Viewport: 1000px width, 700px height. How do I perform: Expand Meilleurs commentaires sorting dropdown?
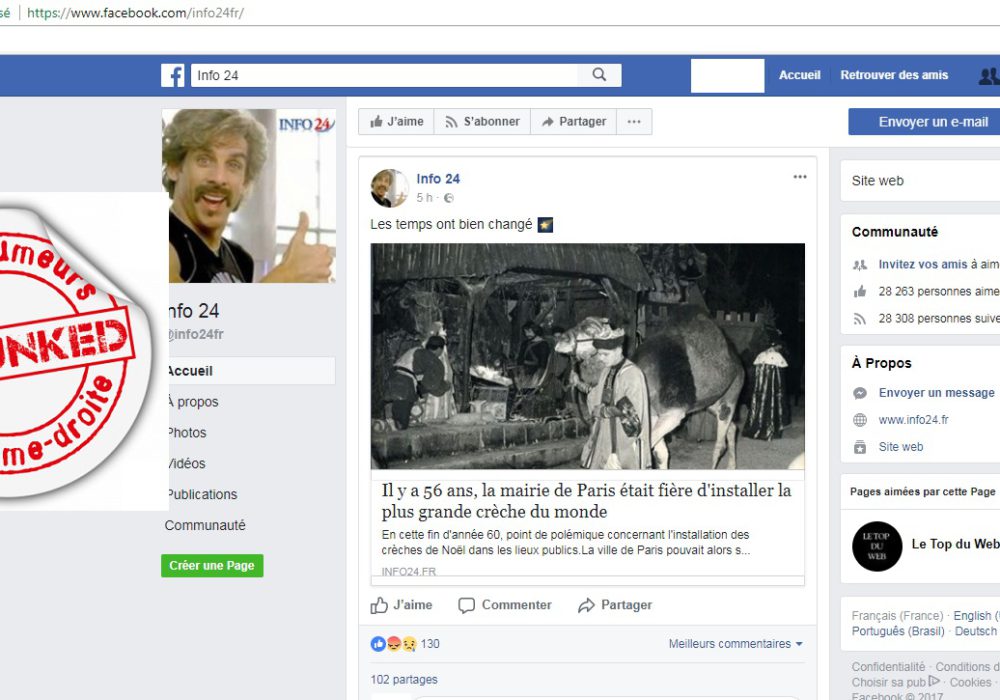click(x=735, y=644)
